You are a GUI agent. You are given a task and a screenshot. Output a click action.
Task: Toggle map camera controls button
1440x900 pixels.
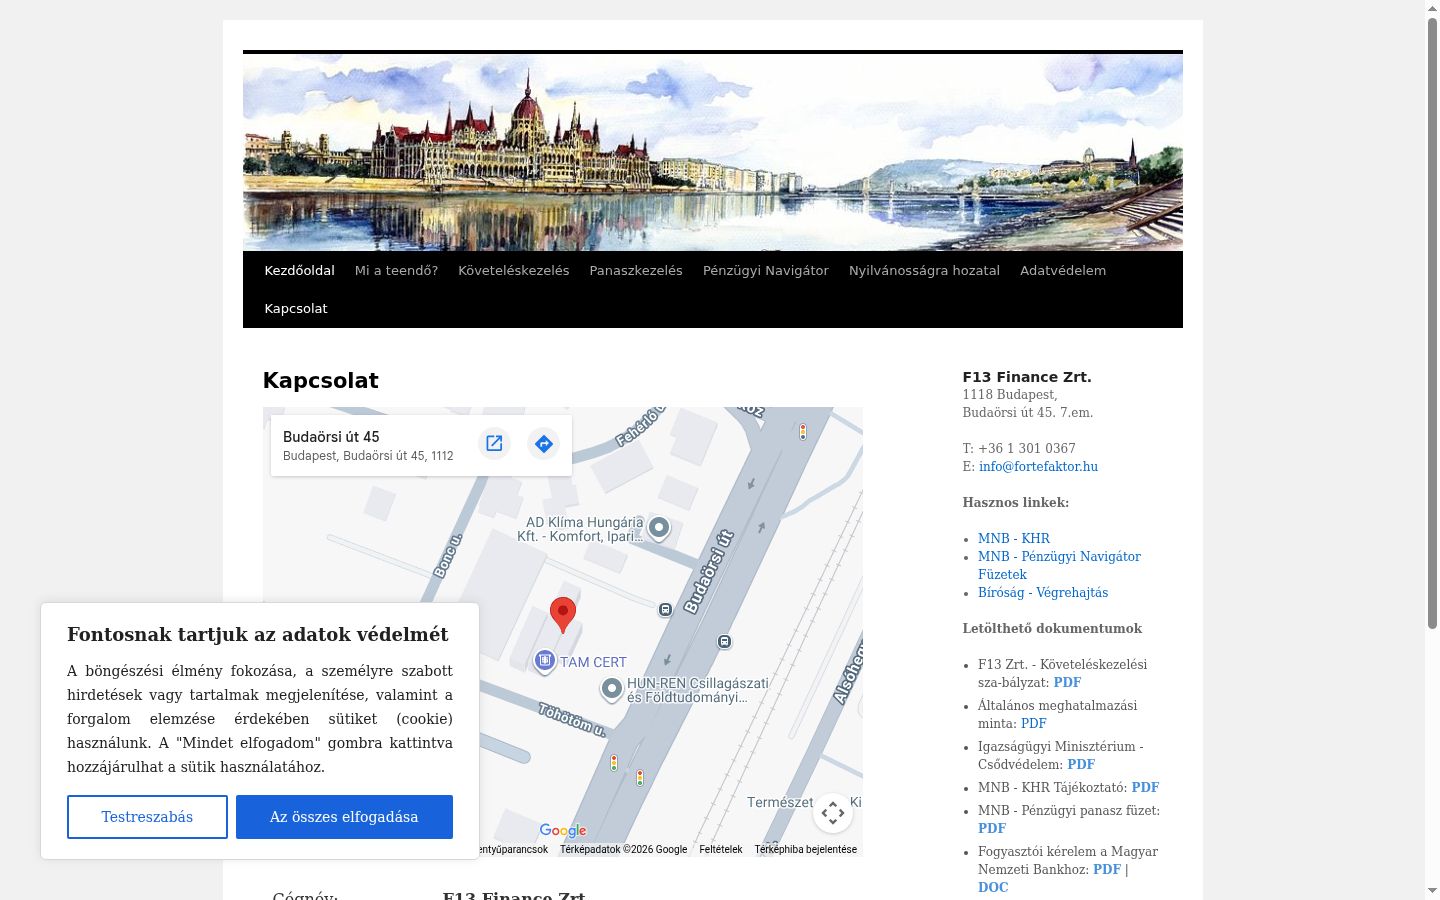(x=833, y=813)
